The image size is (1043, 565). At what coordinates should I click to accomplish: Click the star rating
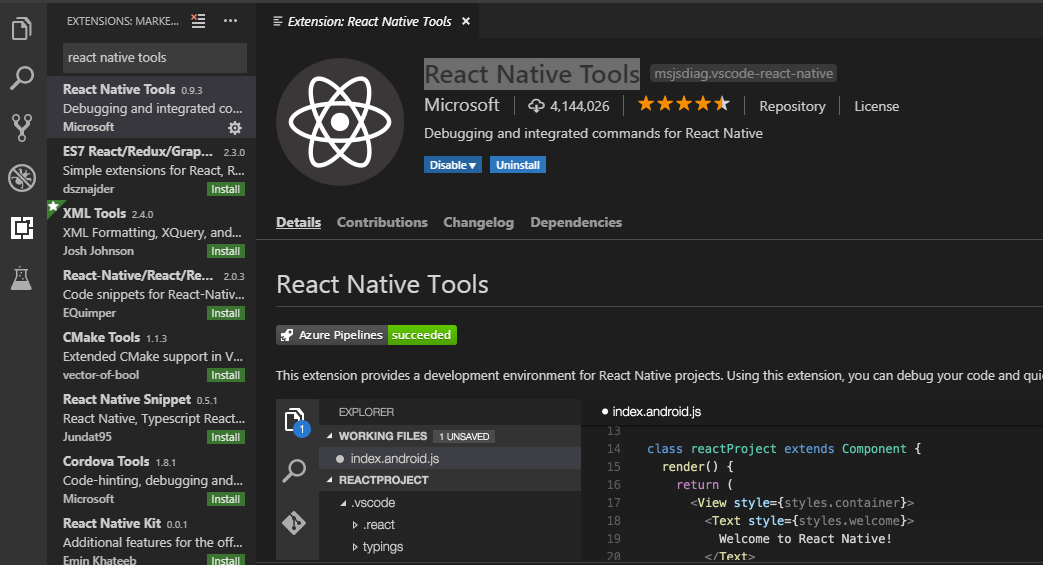(684, 104)
